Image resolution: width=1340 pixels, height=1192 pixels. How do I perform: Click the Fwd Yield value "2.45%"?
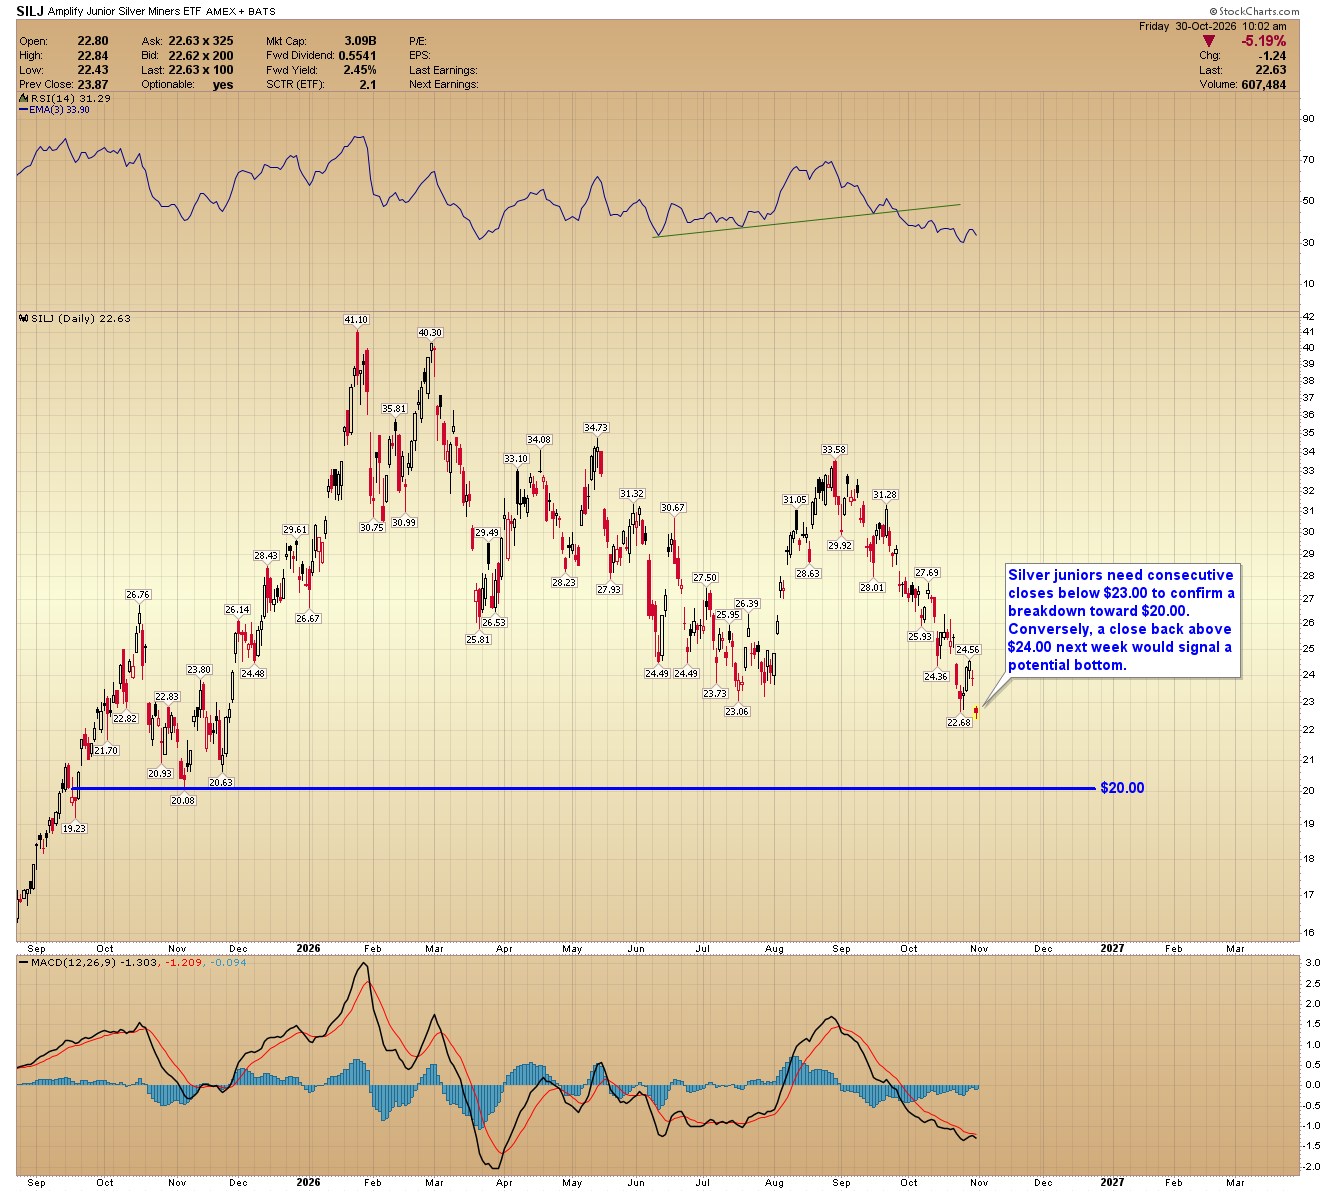tap(360, 70)
